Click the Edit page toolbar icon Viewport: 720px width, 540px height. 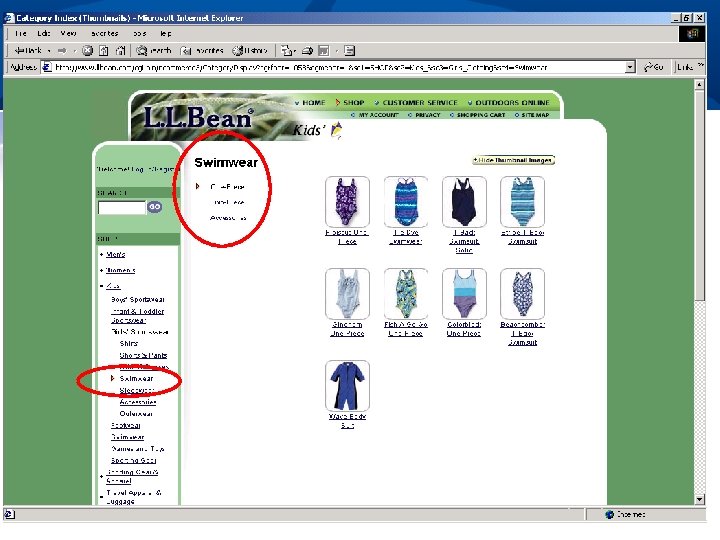(x=324, y=51)
